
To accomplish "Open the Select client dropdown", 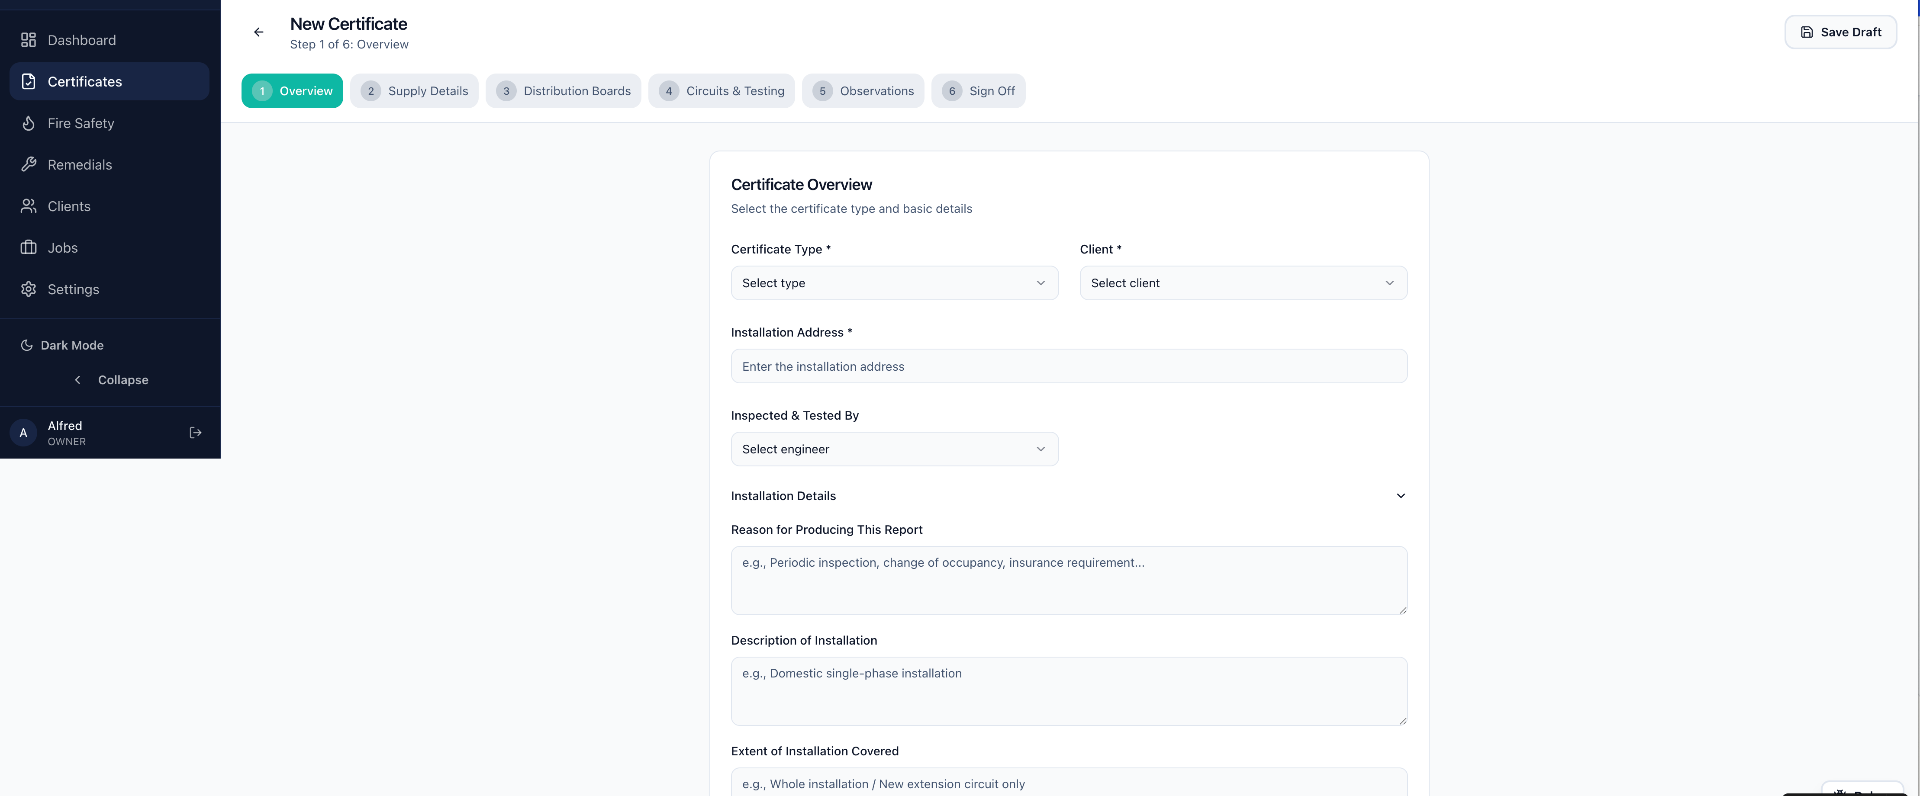I will tap(1243, 283).
